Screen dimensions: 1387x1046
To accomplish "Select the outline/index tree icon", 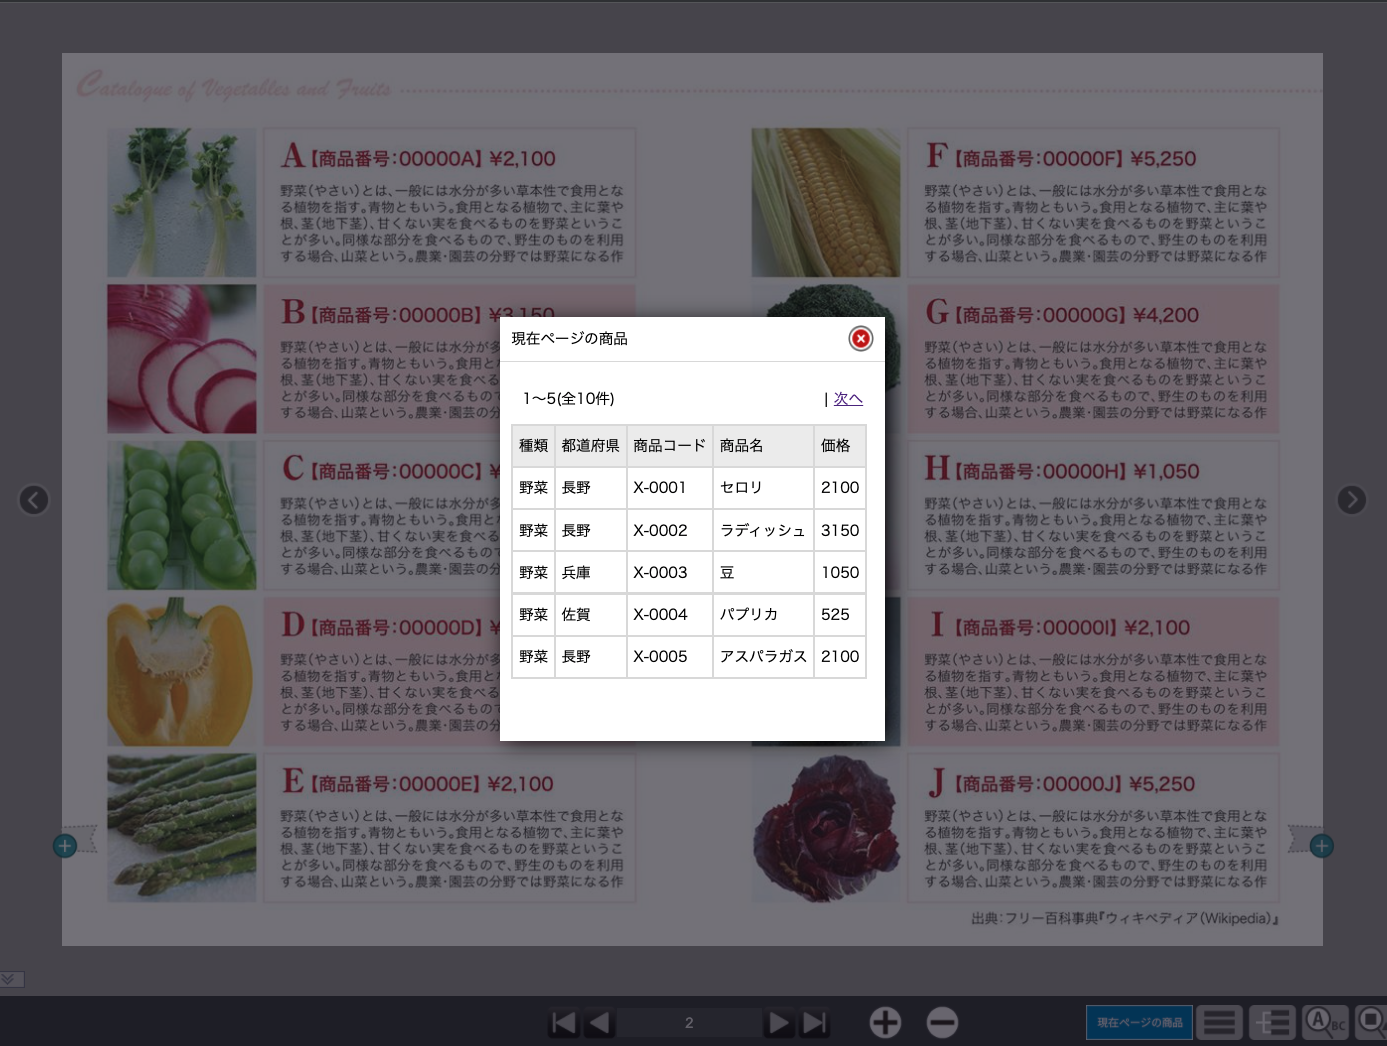I will [x=1272, y=1022].
